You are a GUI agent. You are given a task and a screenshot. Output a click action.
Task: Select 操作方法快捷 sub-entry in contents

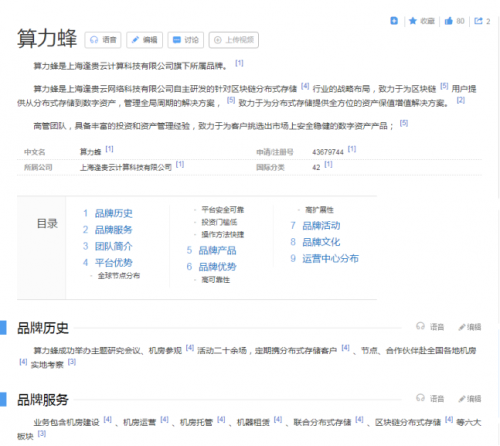223,235
